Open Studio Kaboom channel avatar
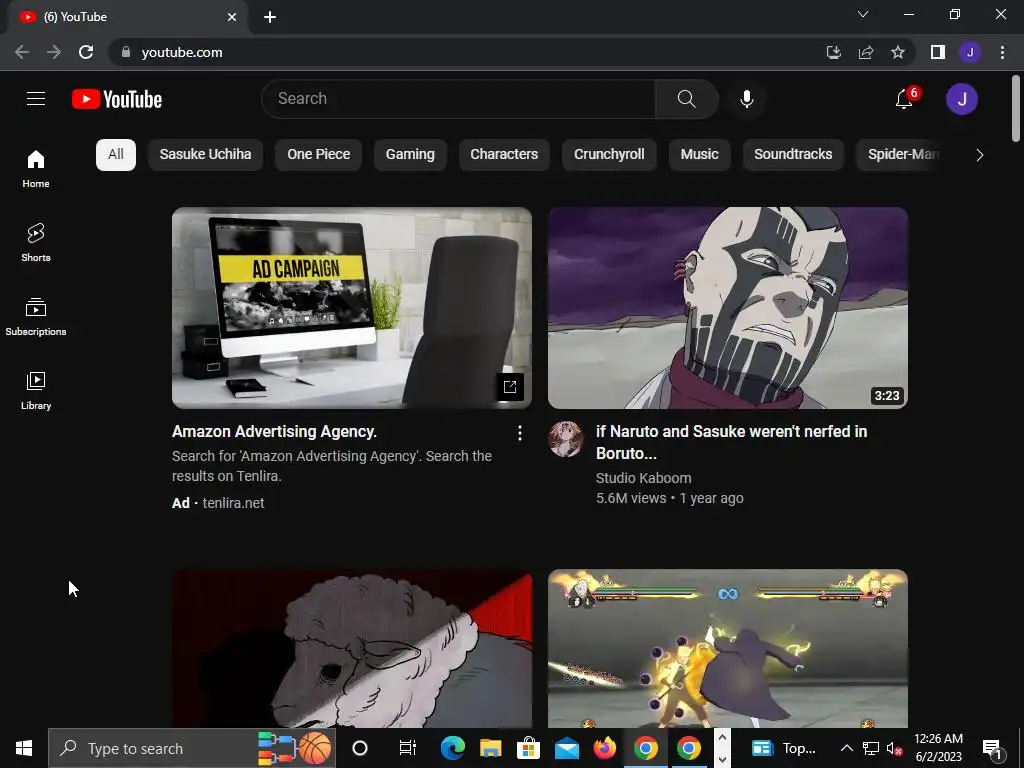This screenshot has width=1024, height=768. click(566, 438)
